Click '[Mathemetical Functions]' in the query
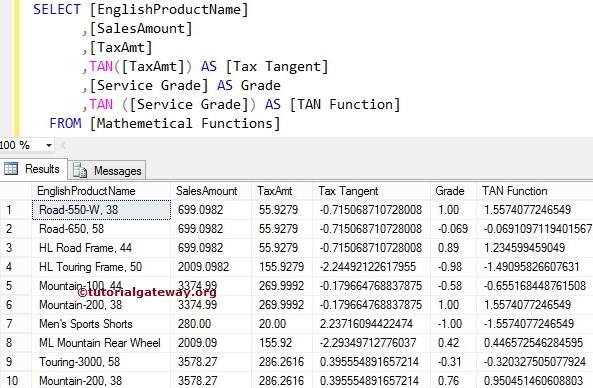 (x=185, y=124)
